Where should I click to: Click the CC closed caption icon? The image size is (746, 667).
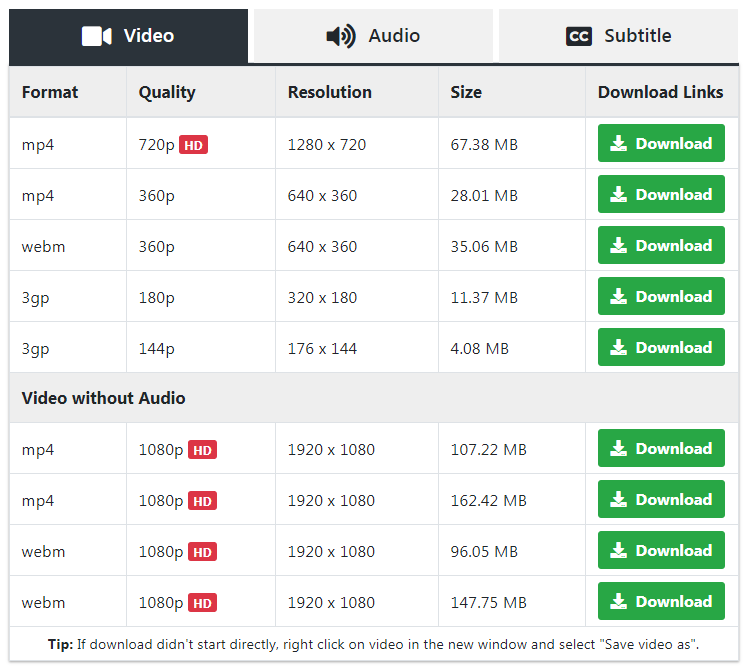click(x=579, y=36)
